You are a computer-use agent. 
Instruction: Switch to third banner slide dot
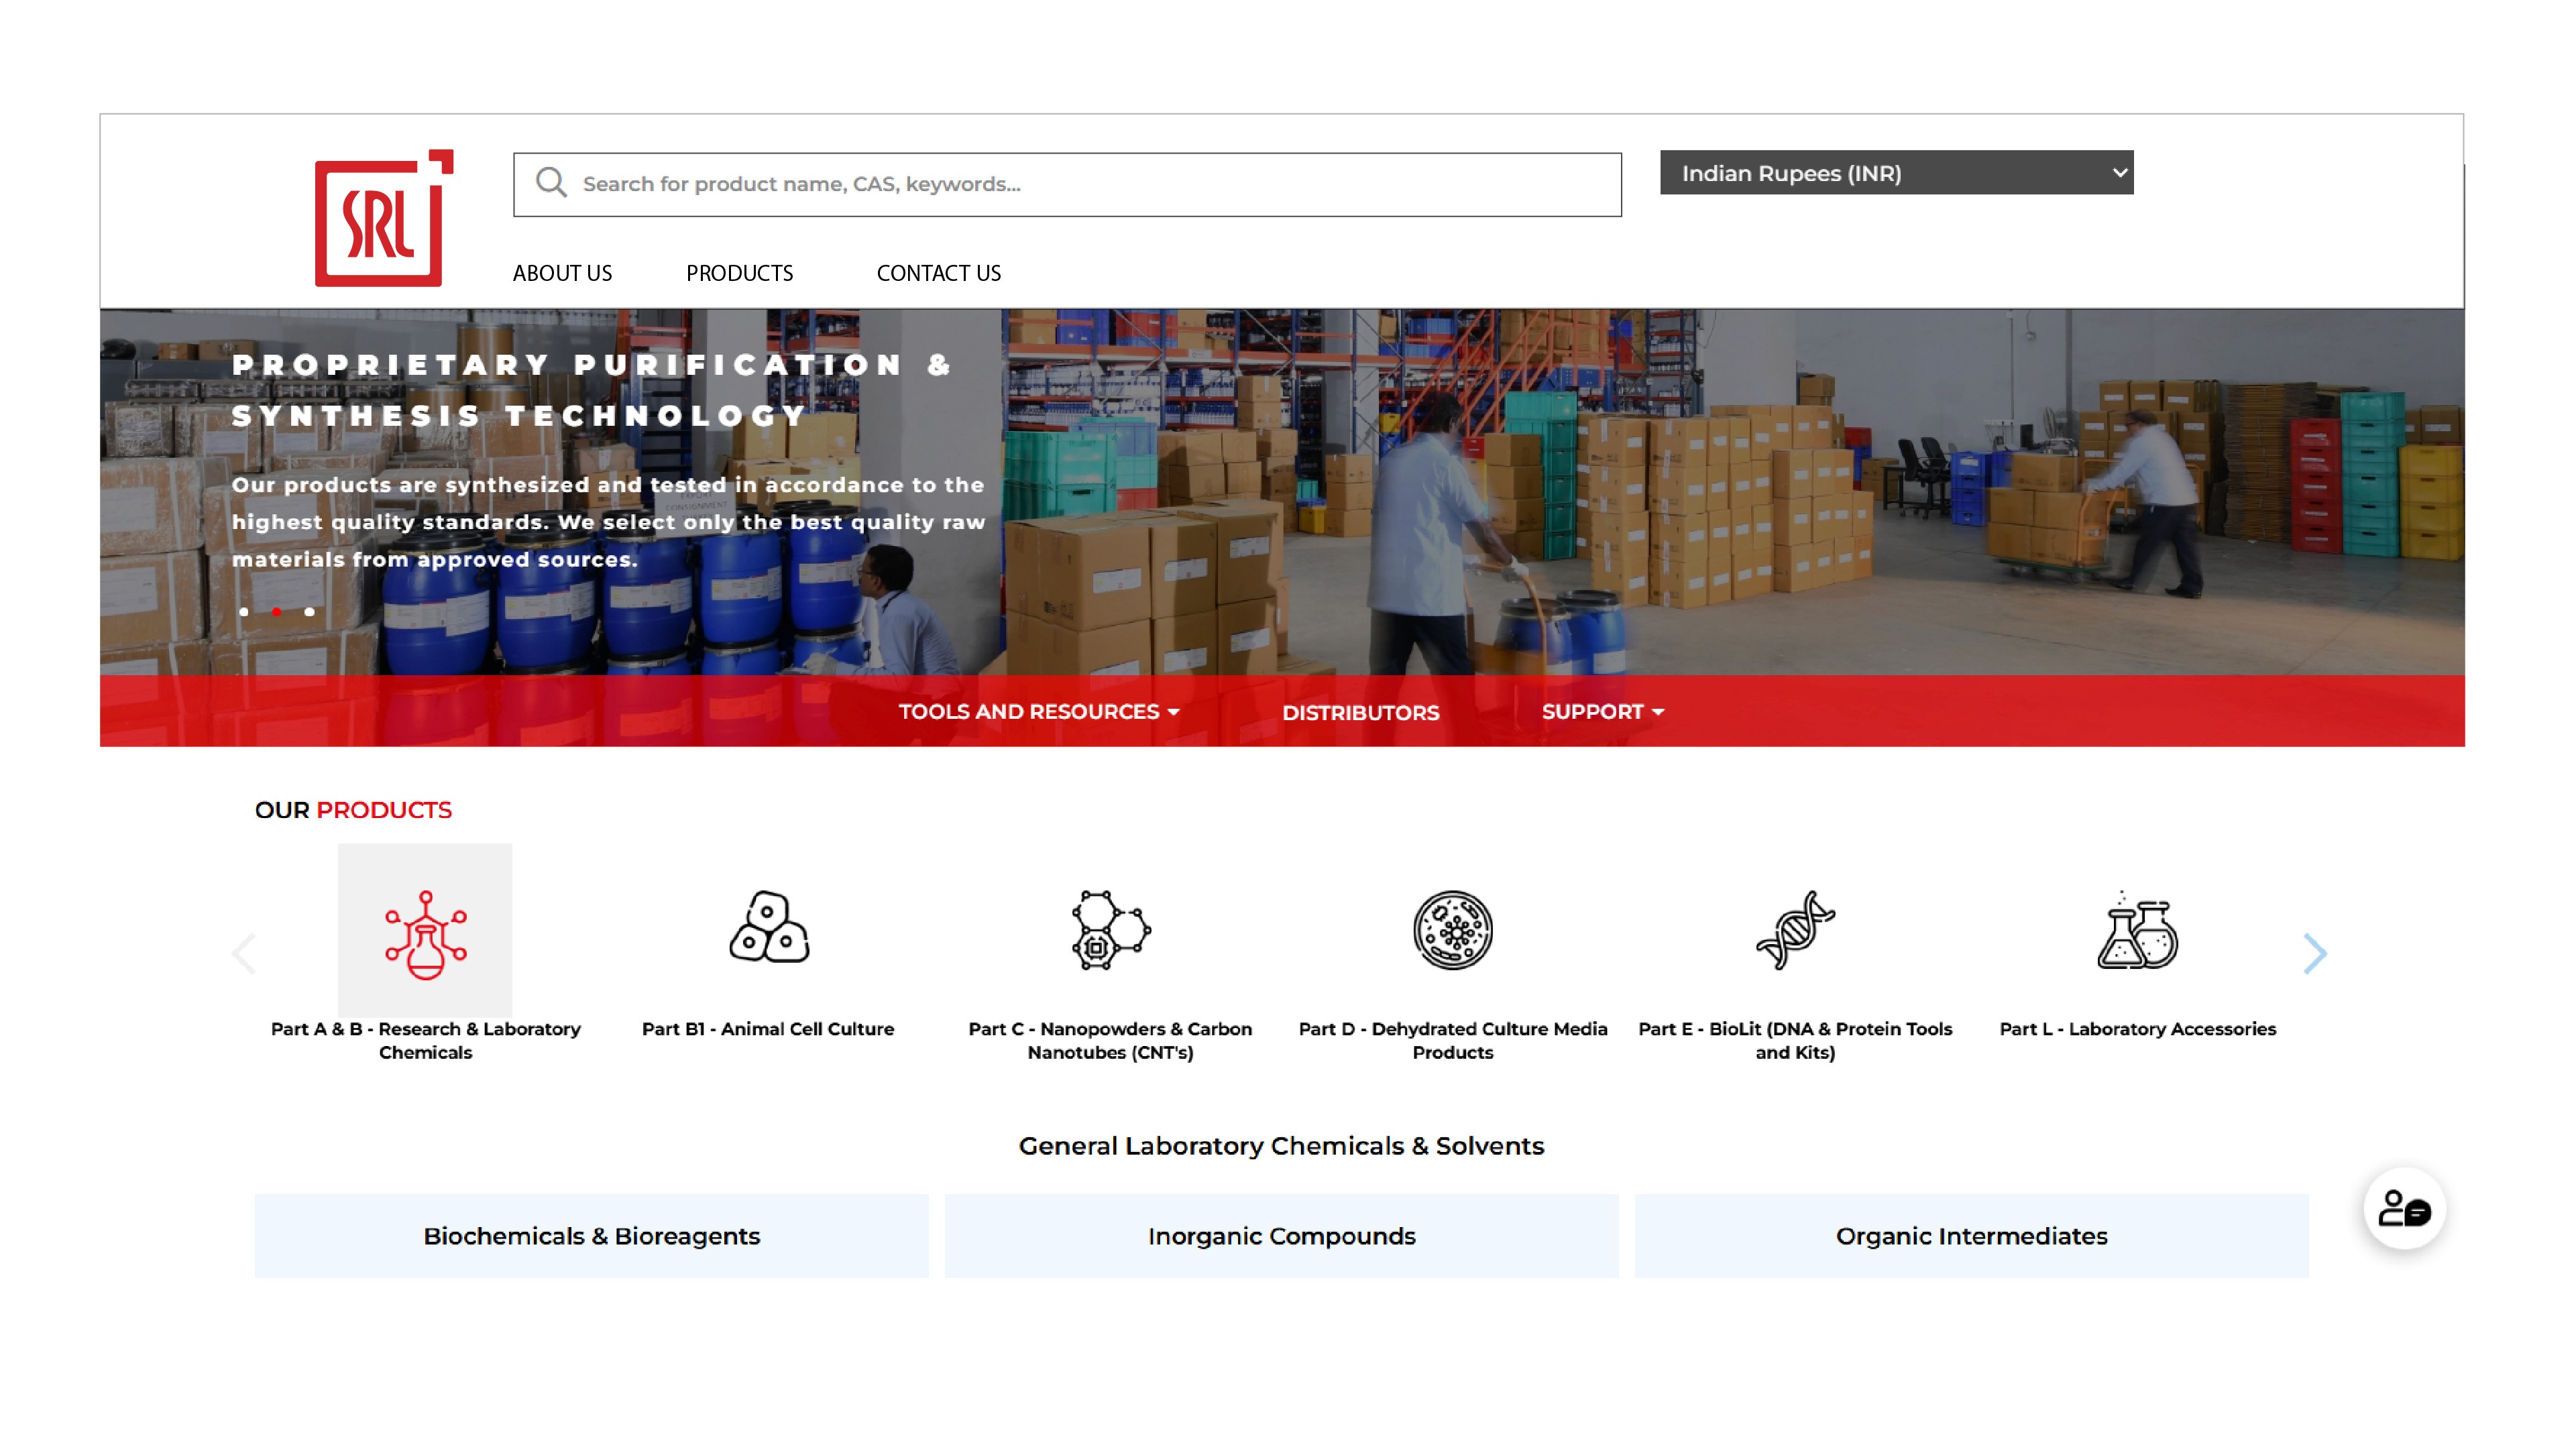[310, 611]
